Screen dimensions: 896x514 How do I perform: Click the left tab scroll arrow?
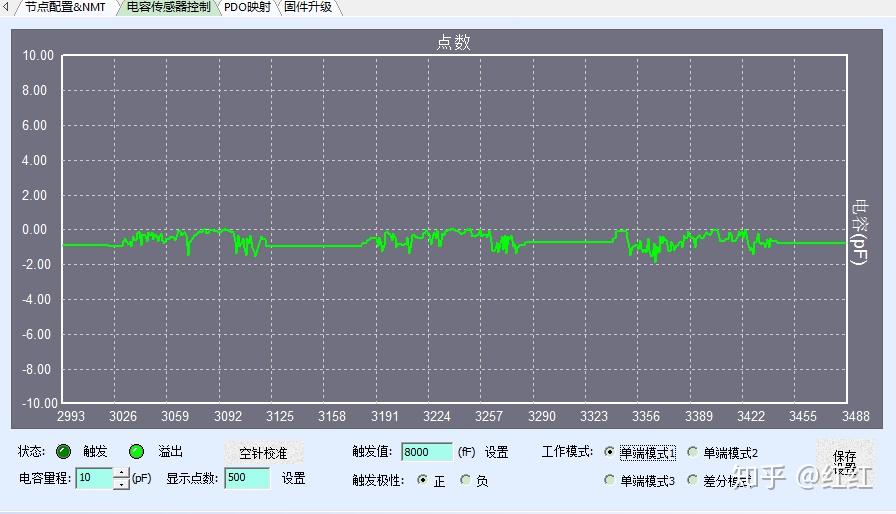coord(6,7)
